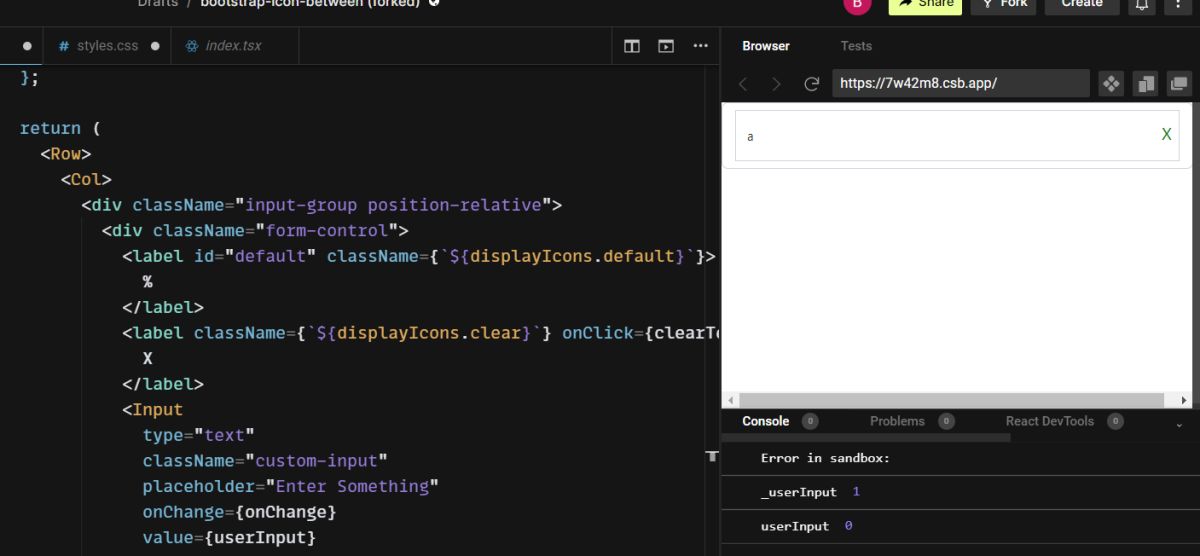Click the value={userInput} line
The height and width of the screenshot is (556, 1200).
(x=229, y=538)
